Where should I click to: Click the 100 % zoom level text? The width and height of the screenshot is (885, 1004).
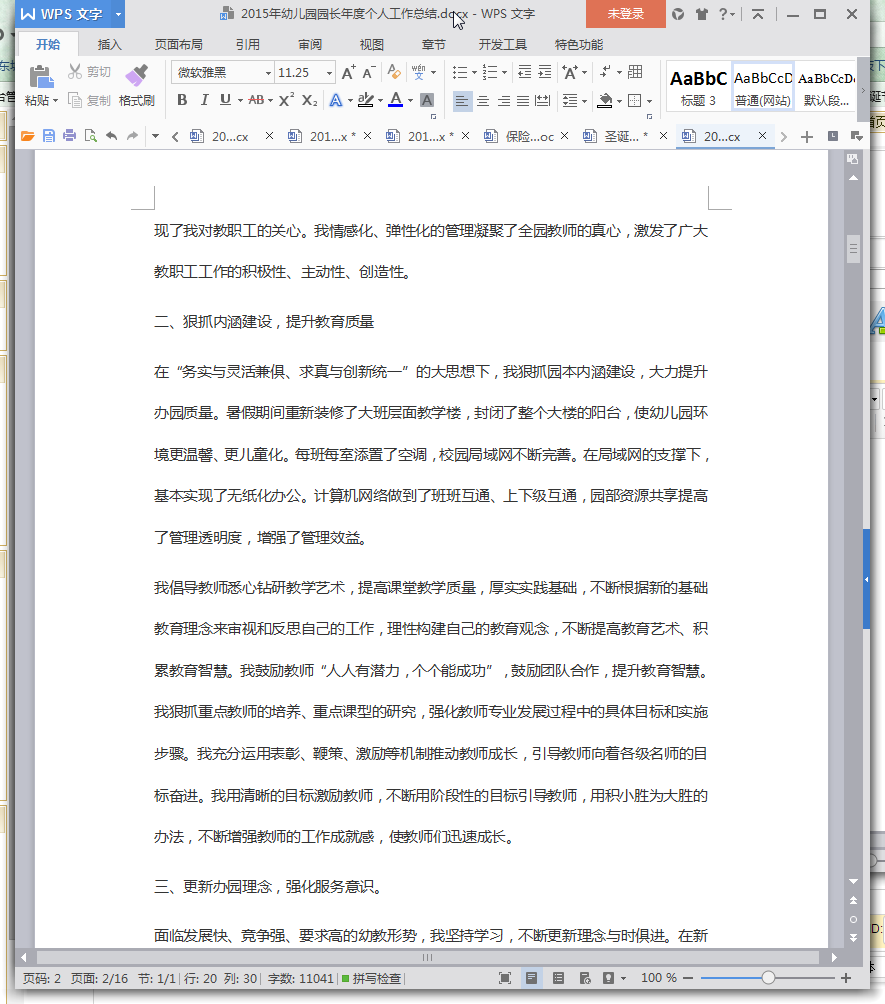tap(658, 978)
